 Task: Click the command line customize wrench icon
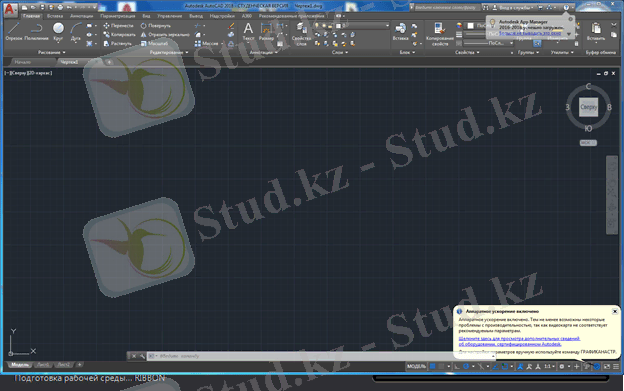click(x=142, y=356)
